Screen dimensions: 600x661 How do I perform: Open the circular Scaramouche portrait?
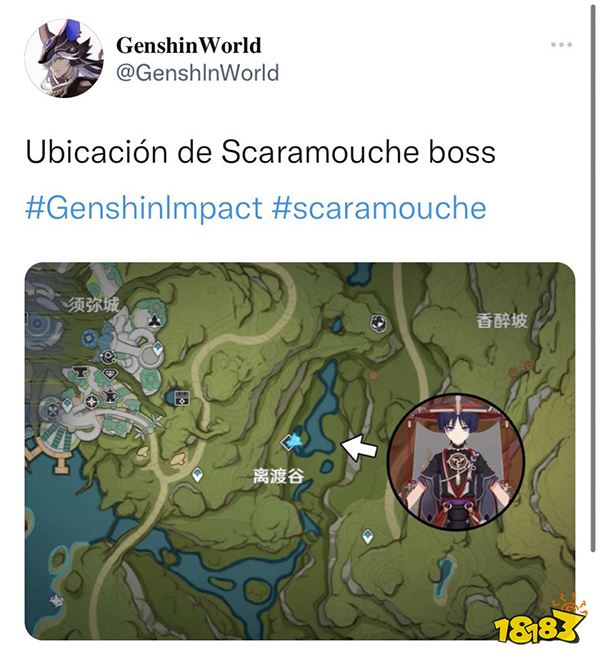click(456, 462)
